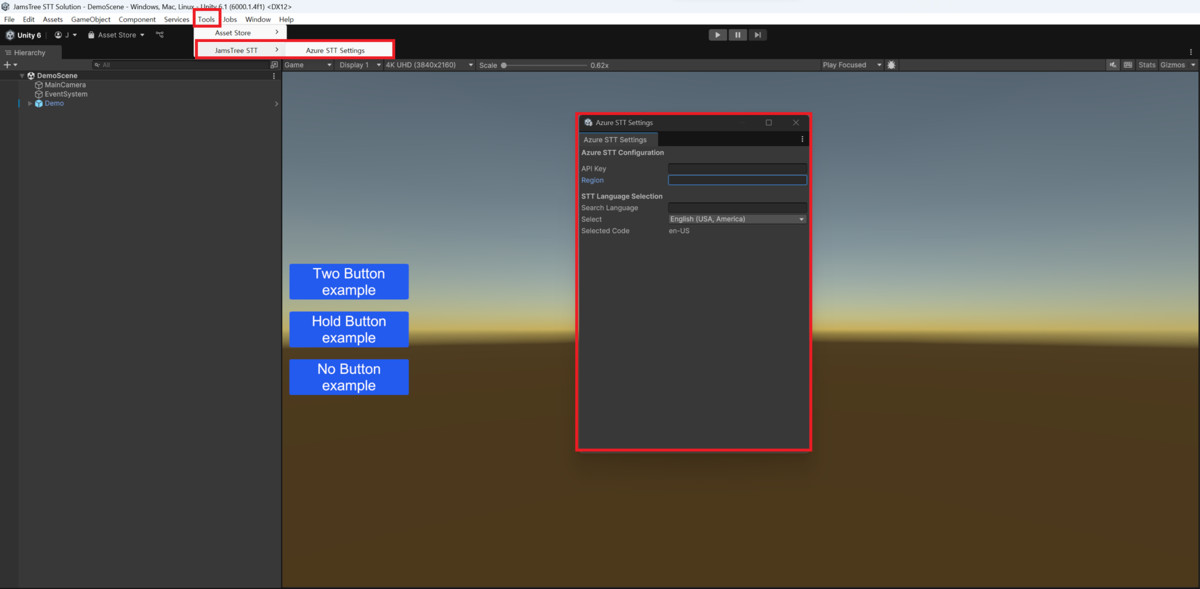Click the Two Button example button

349,282
